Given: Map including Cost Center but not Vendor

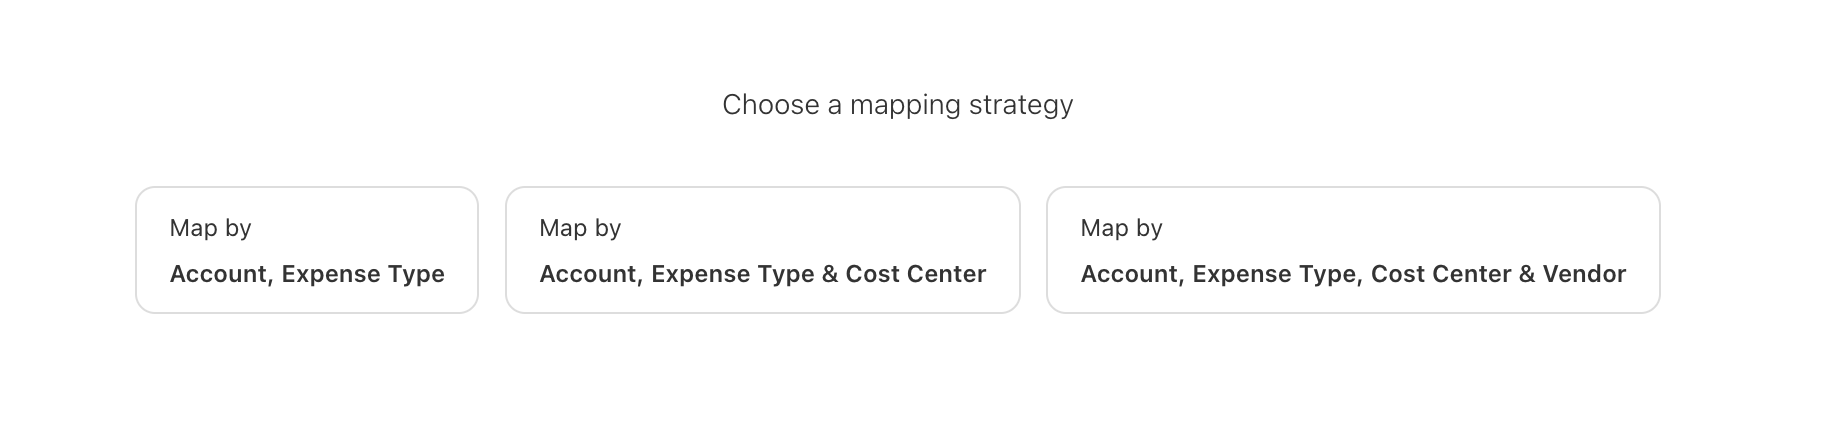Looking at the screenshot, I should tap(762, 250).
